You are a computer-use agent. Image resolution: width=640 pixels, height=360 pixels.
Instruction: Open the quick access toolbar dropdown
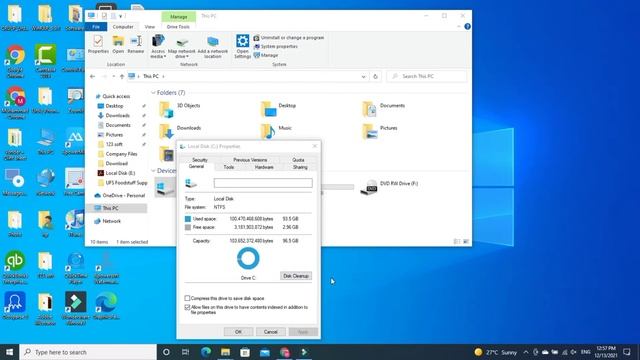[120, 16]
